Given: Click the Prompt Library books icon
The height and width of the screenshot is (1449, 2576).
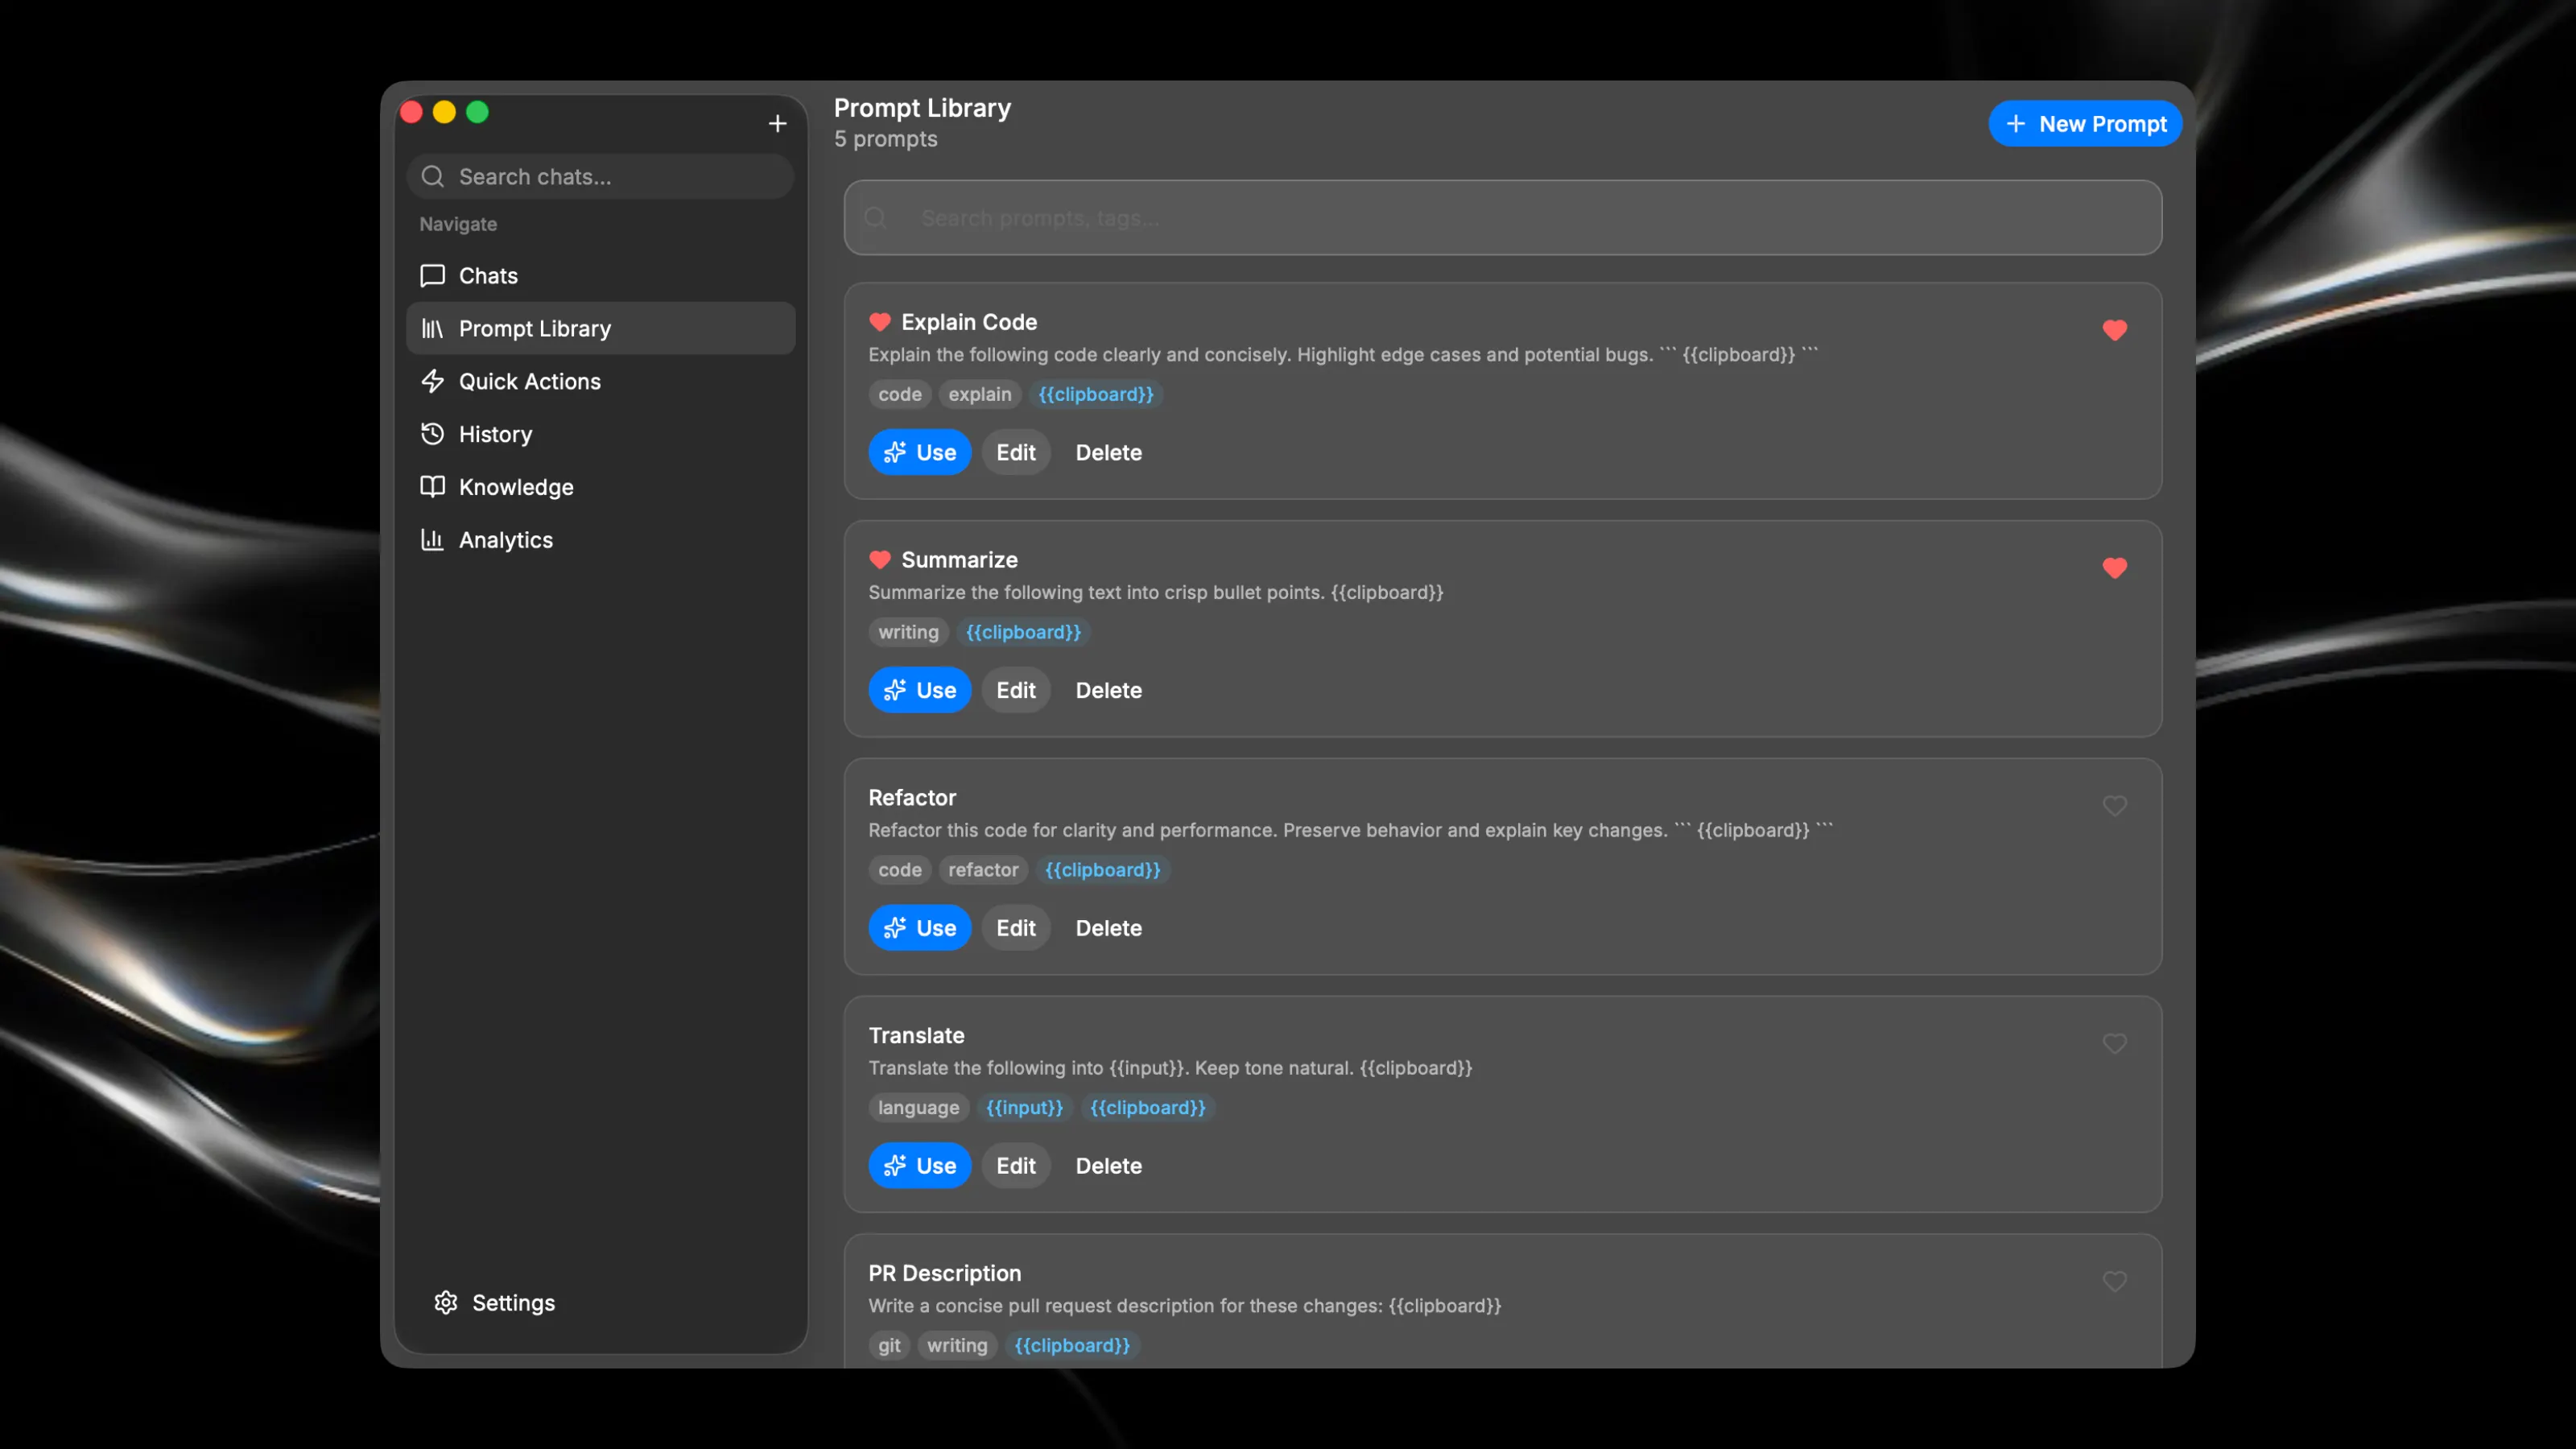Looking at the screenshot, I should point(432,329).
